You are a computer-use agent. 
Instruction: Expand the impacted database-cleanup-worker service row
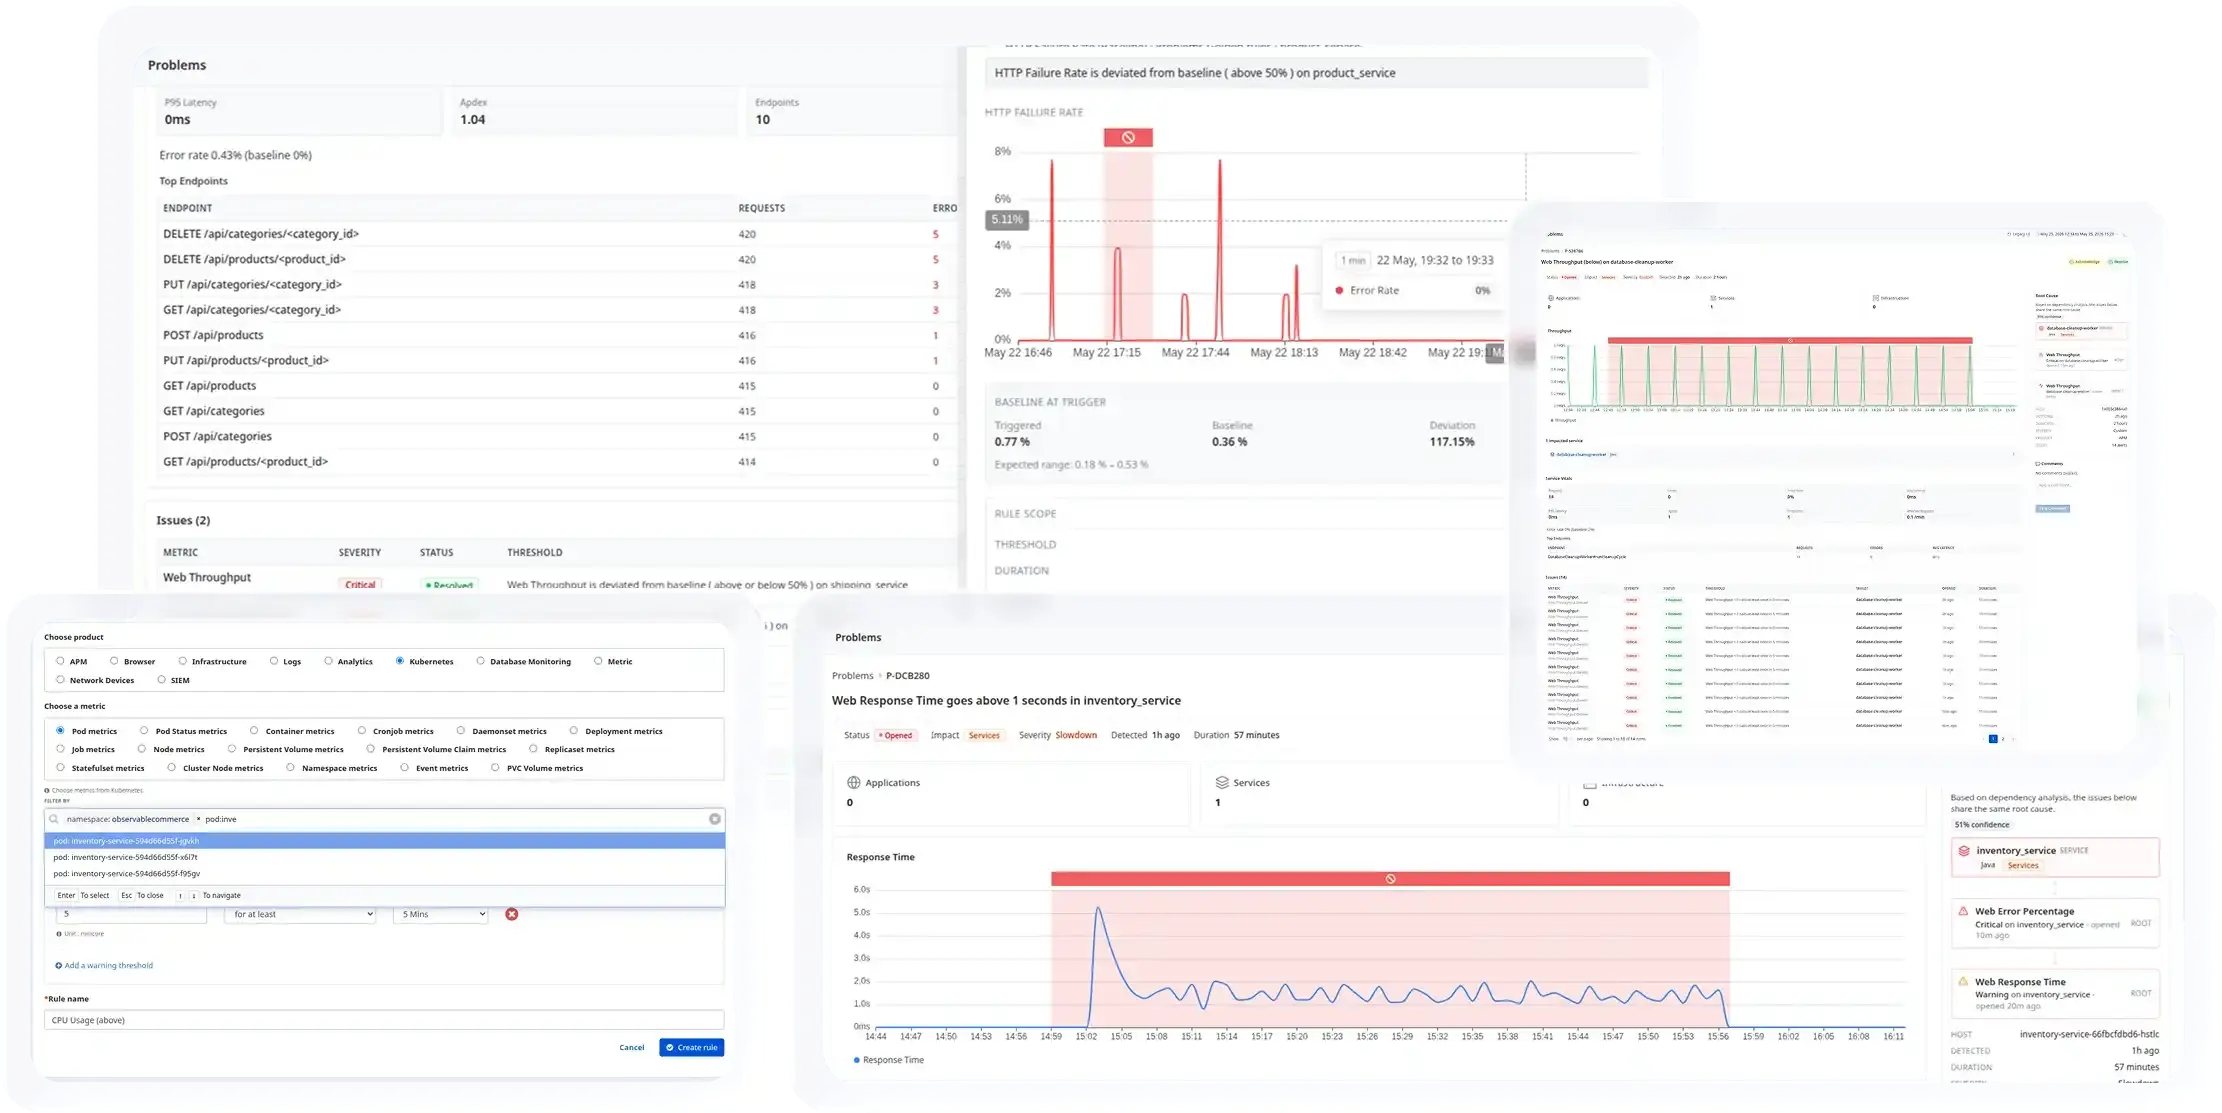click(x=2012, y=455)
